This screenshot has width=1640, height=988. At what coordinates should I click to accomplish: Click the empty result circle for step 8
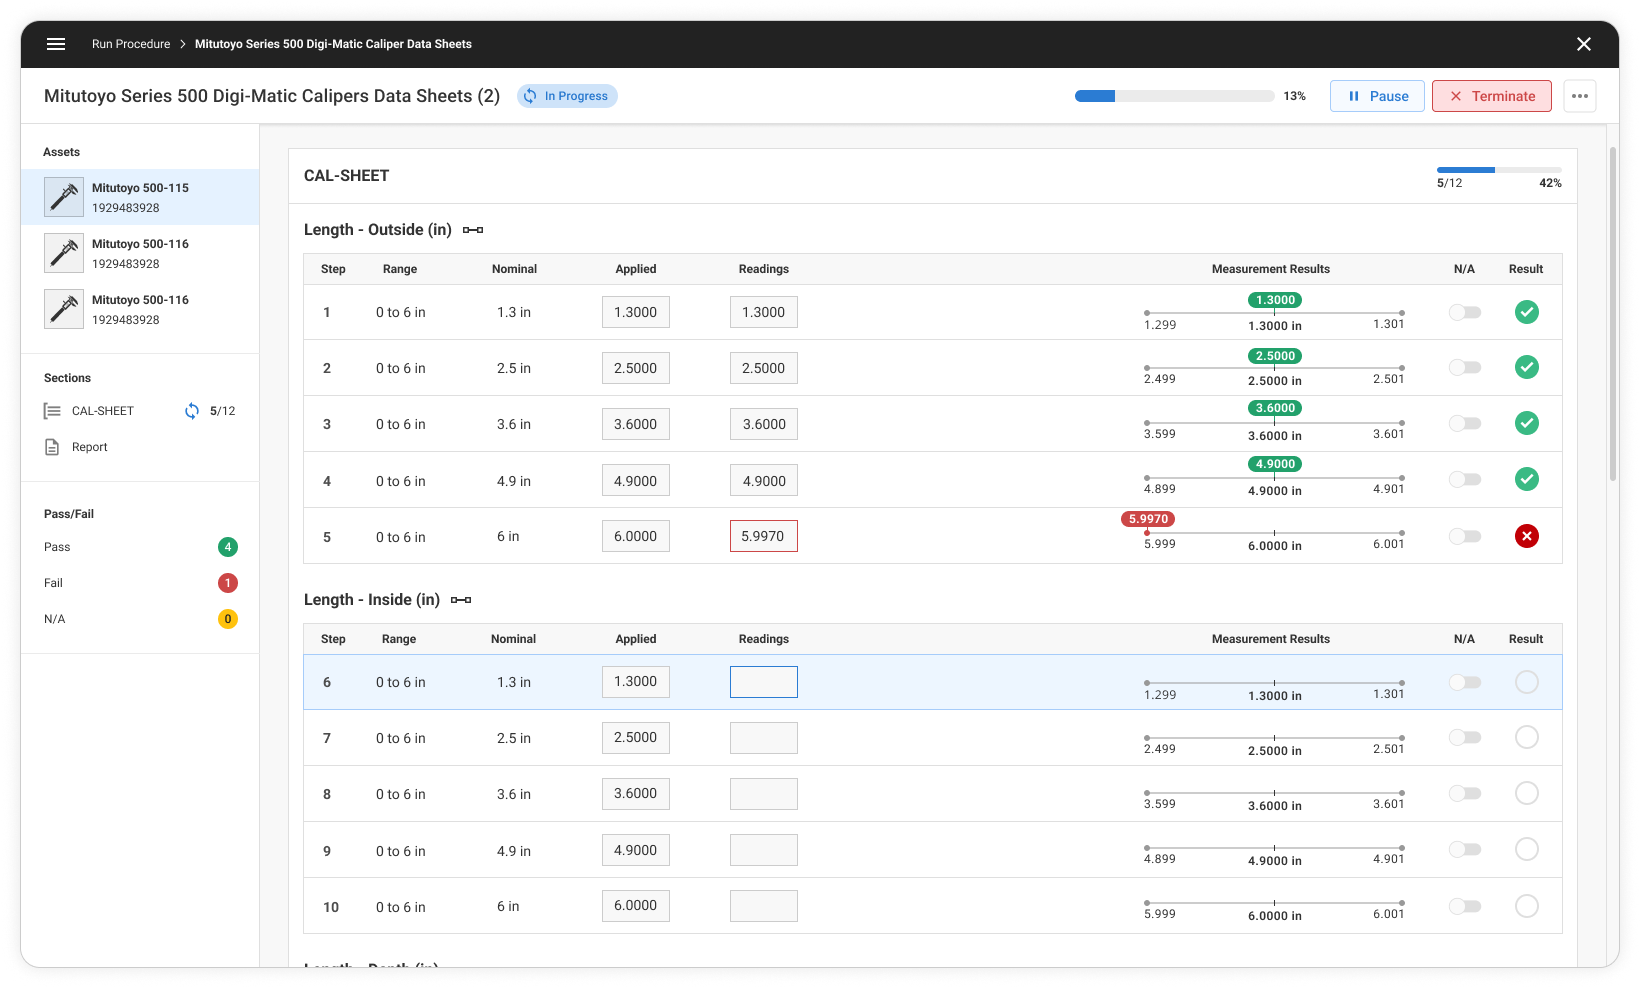pyautogui.click(x=1527, y=793)
